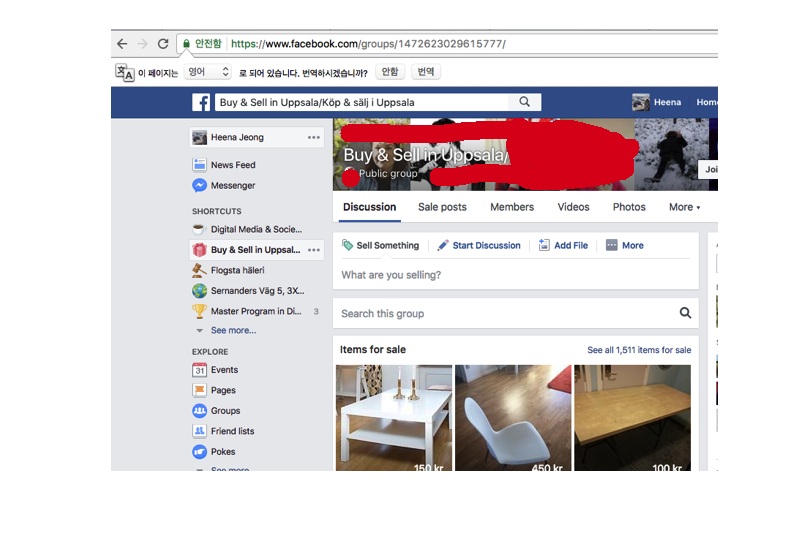Open the Videos tab
Viewport: 800px width, 552px height.
(x=573, y=207)
